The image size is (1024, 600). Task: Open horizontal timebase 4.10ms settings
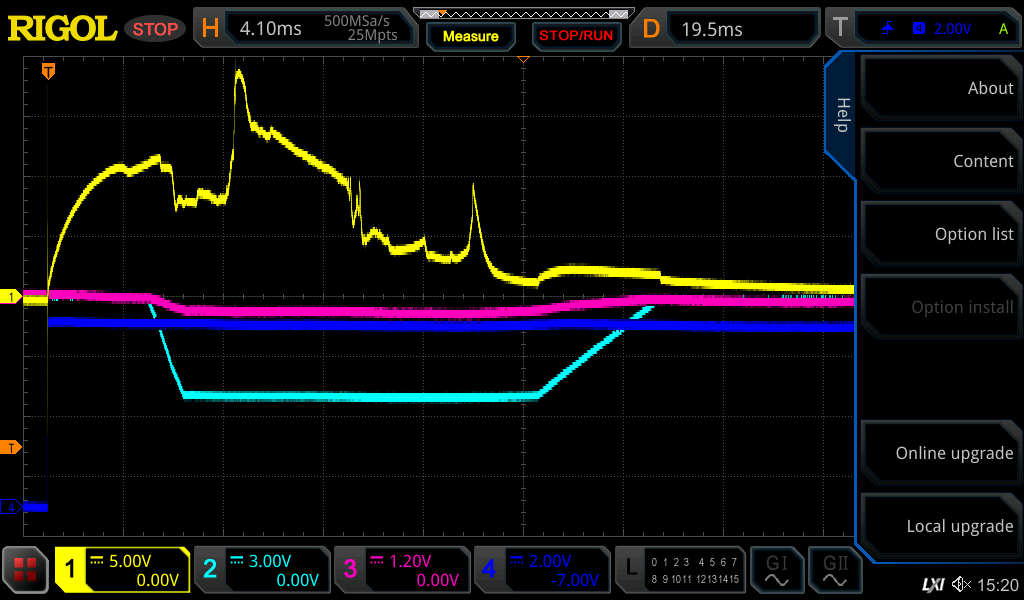pos(305,29)
